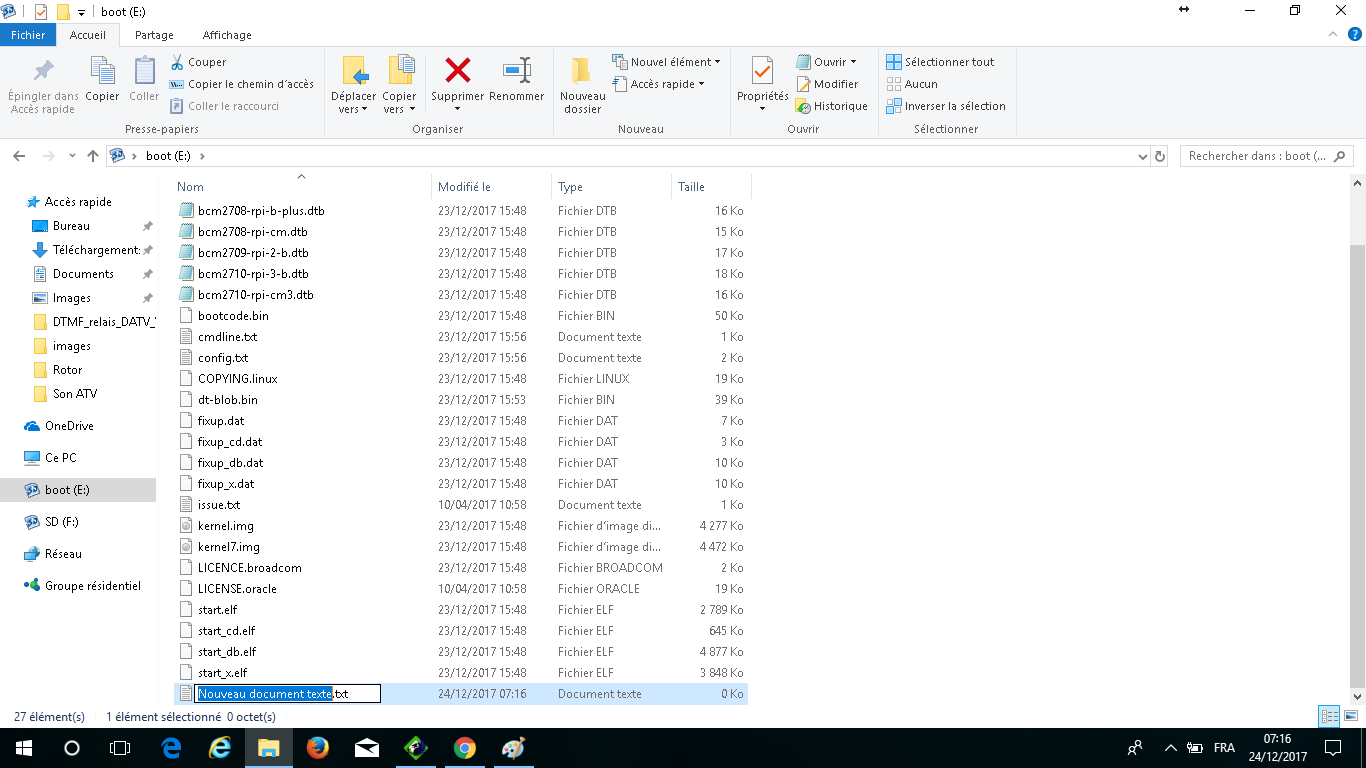1366x768 pixels.
Task: Click the Copier icon in Presse-papiers
Action: coord(102,72)
